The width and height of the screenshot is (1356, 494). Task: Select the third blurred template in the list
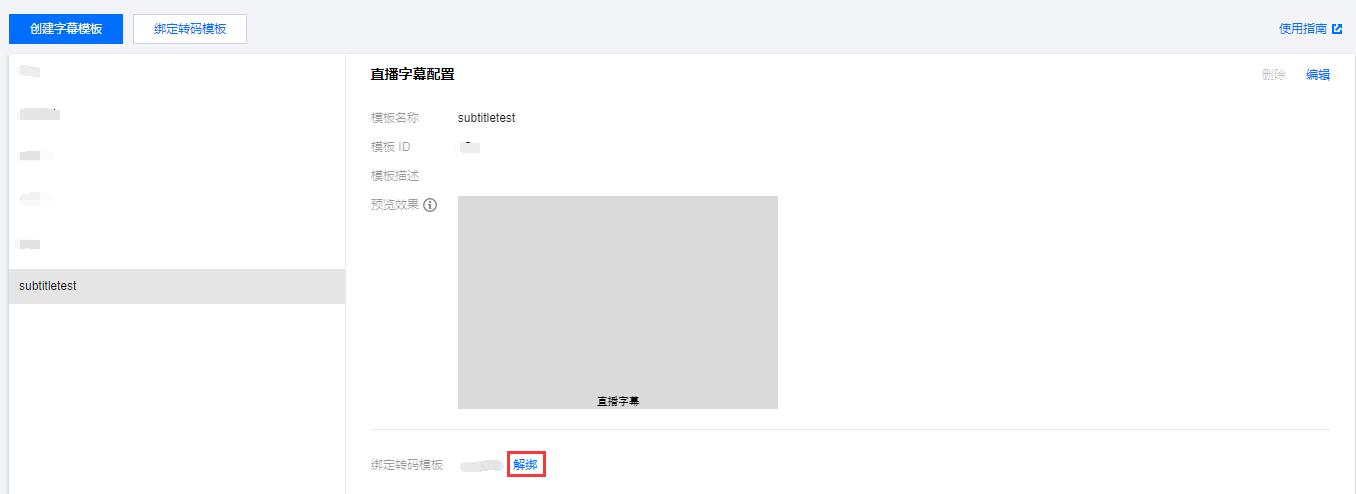click(177, 157)
